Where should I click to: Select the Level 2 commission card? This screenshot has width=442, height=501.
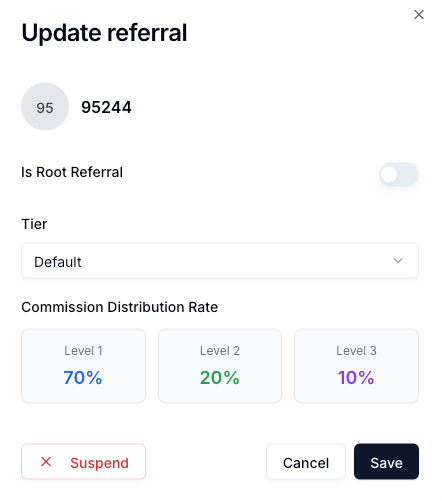click(x=220, y=366)
